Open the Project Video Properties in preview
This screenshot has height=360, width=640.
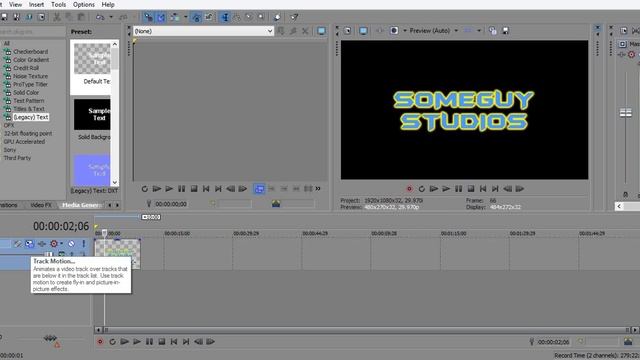click(347, 31)
